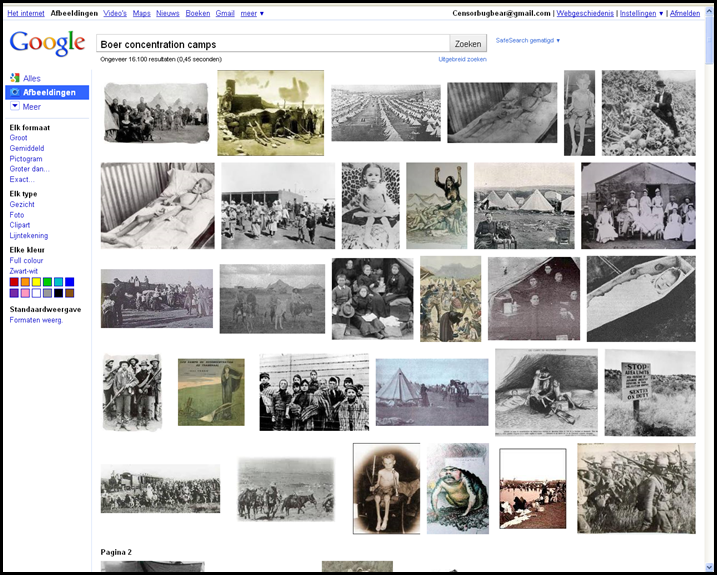Select the black colour swatch

[58, 293]
